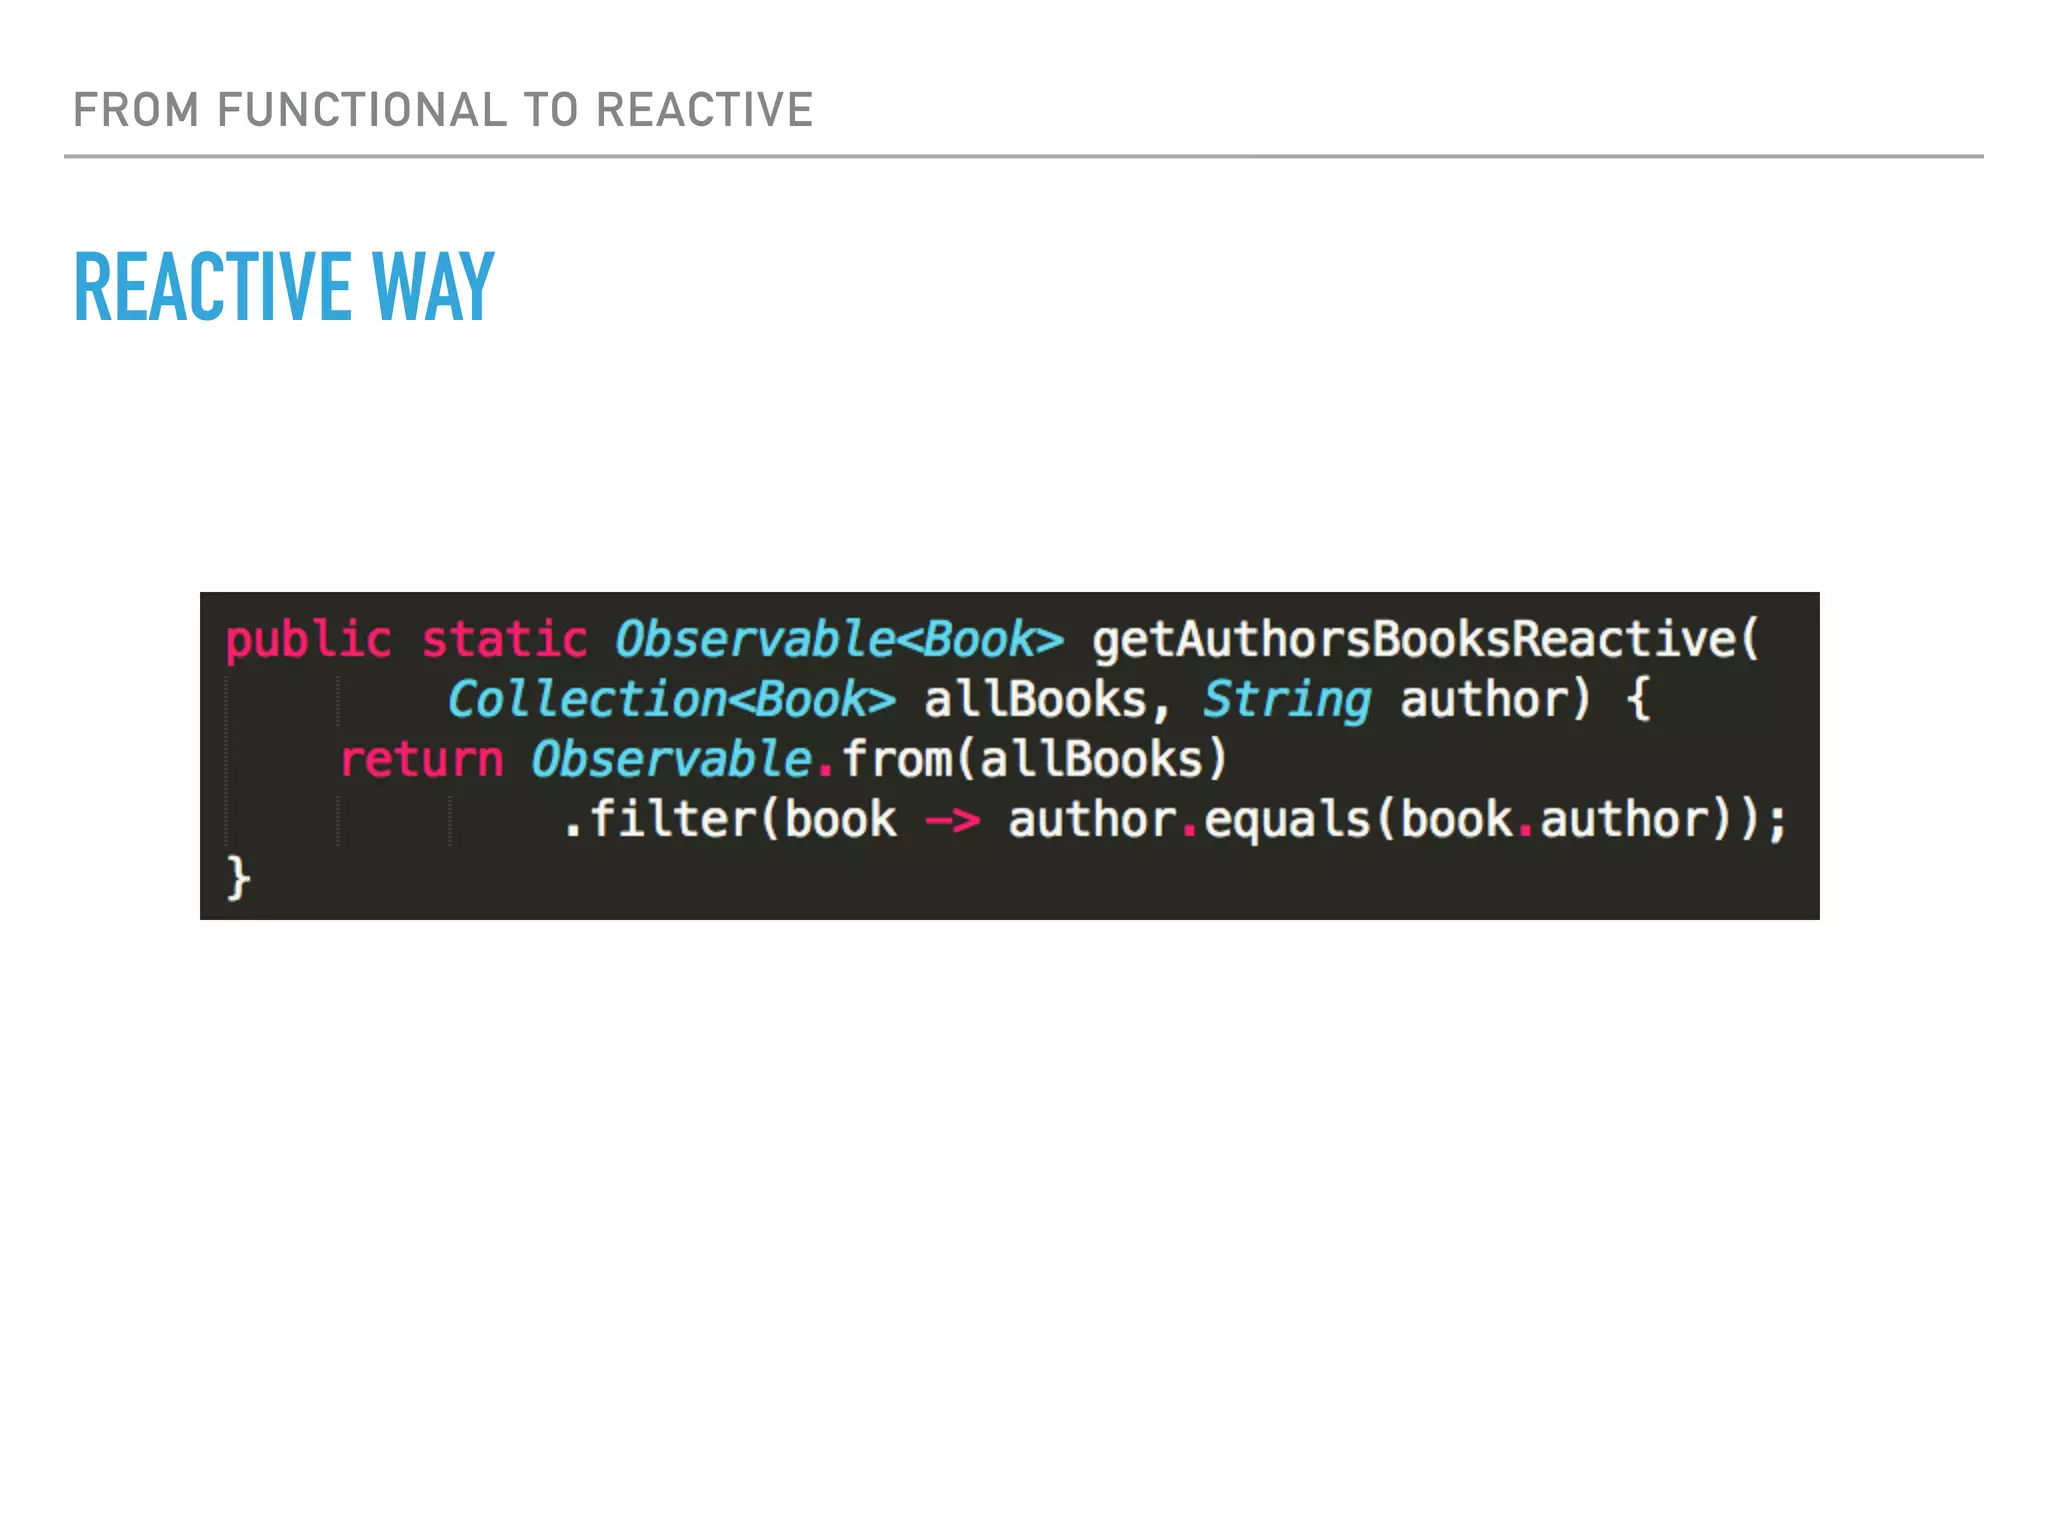Click 'allBooks,' parameter name in second line
Screen dimensions: 2048x1536
pyautogui.click(x=1046, y=700)
